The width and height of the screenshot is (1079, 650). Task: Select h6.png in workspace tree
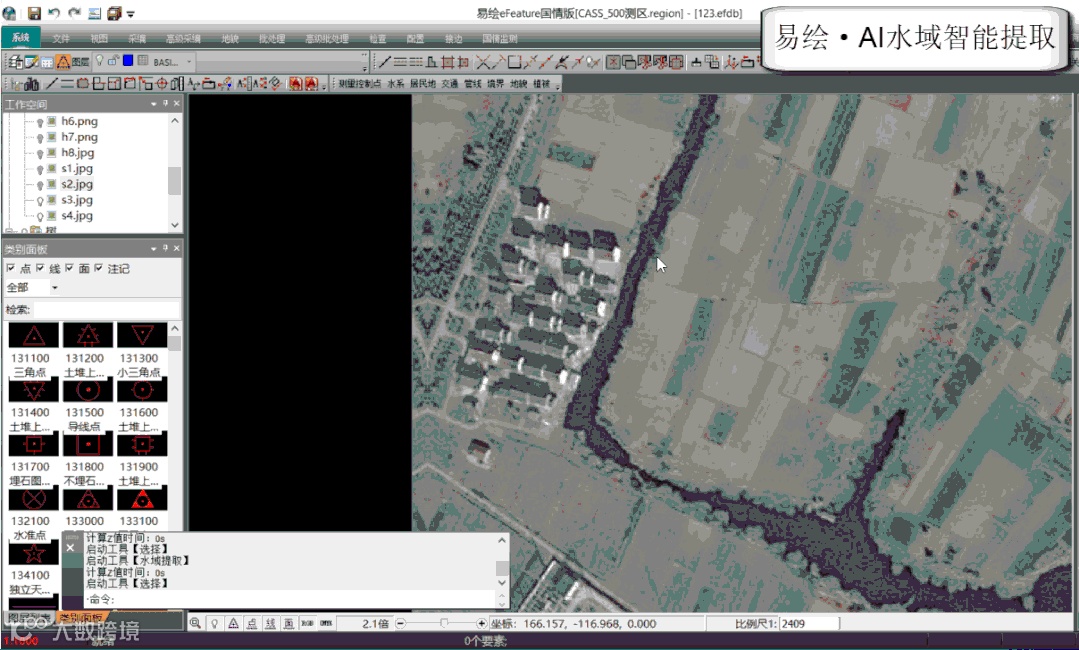[x=79, y=121]
